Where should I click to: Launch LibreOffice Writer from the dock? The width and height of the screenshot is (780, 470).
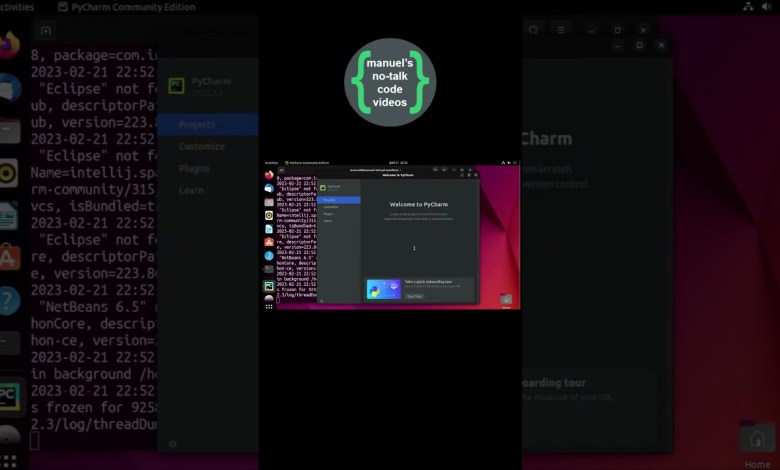coord(269,229)
